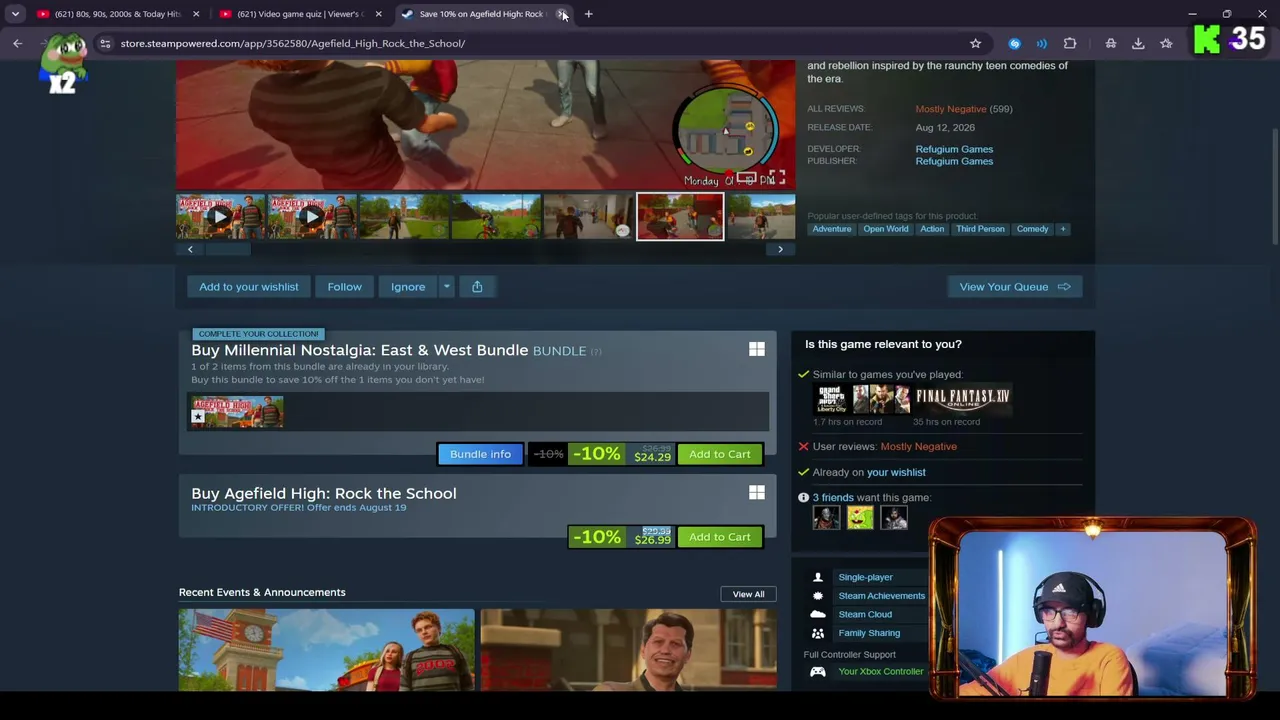Open the Steam Achievements feature link
Viewport: 1280px width, 720px height.
[881, 596]
